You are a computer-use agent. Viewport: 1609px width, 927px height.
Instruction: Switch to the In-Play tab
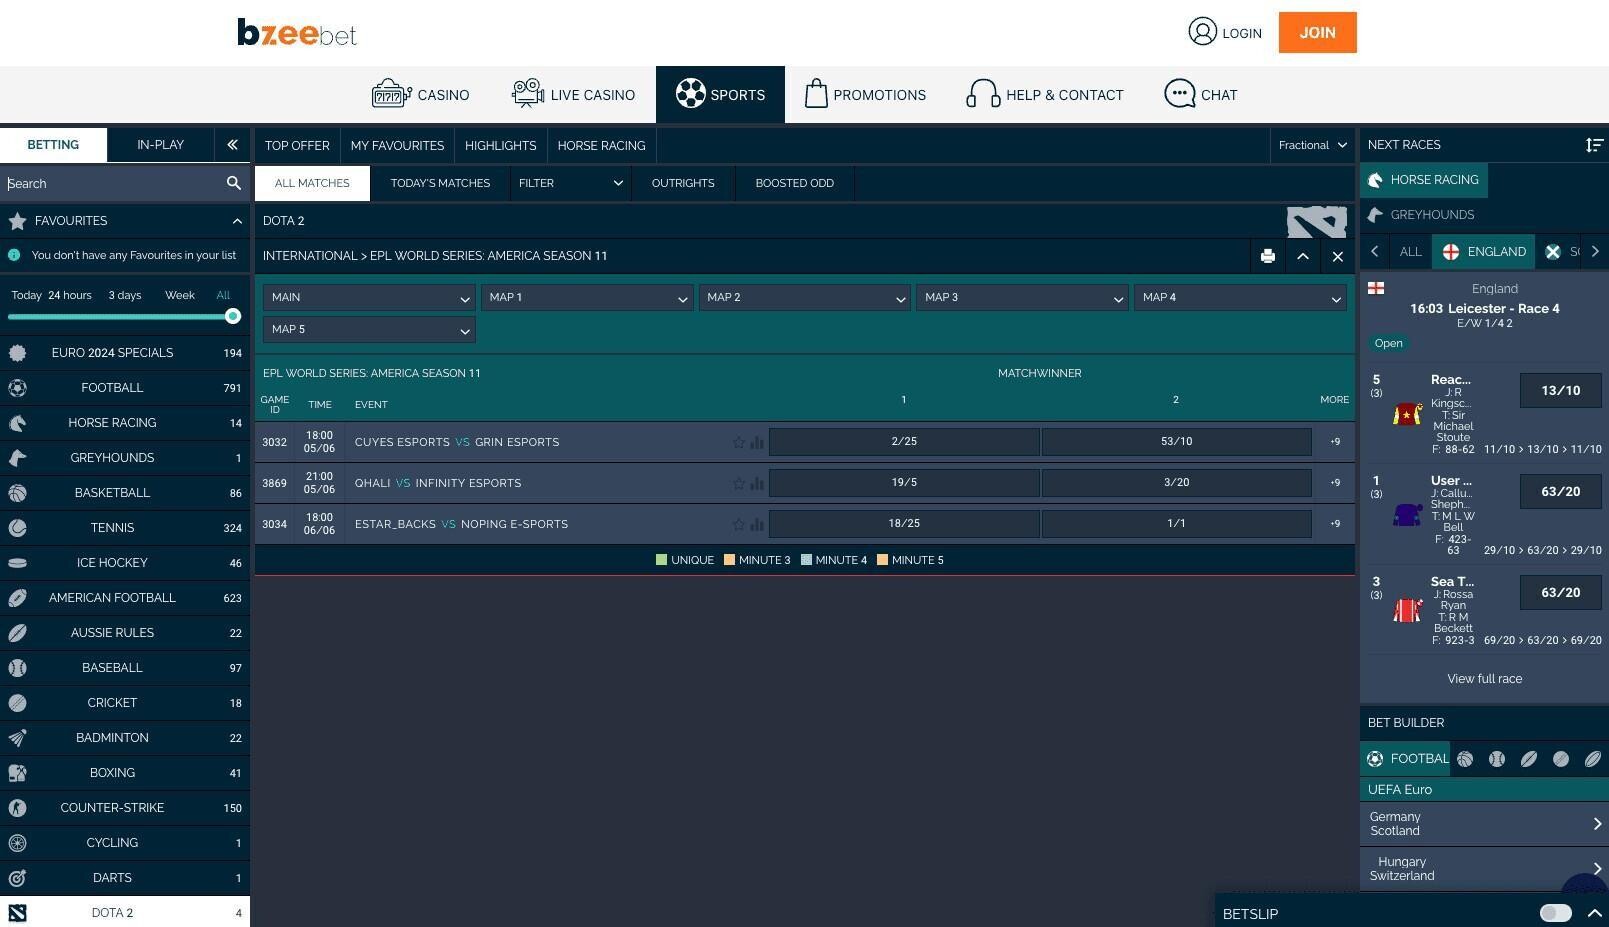[x=160, y=145]
